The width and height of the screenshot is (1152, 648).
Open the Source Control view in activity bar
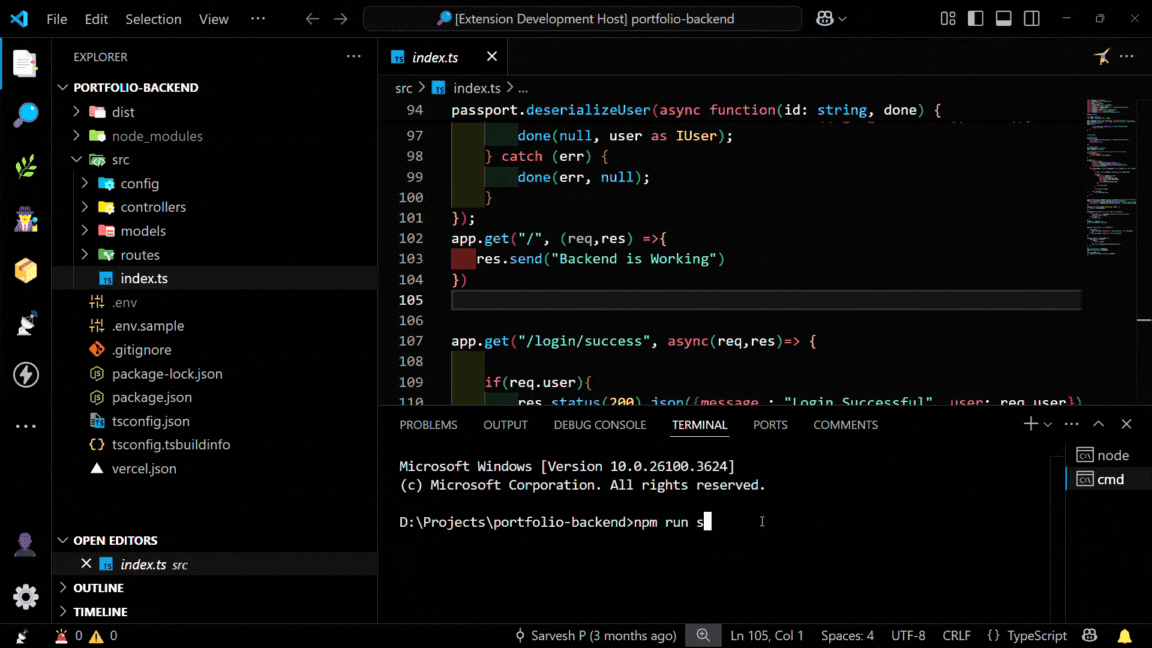[x=25, y=166]
